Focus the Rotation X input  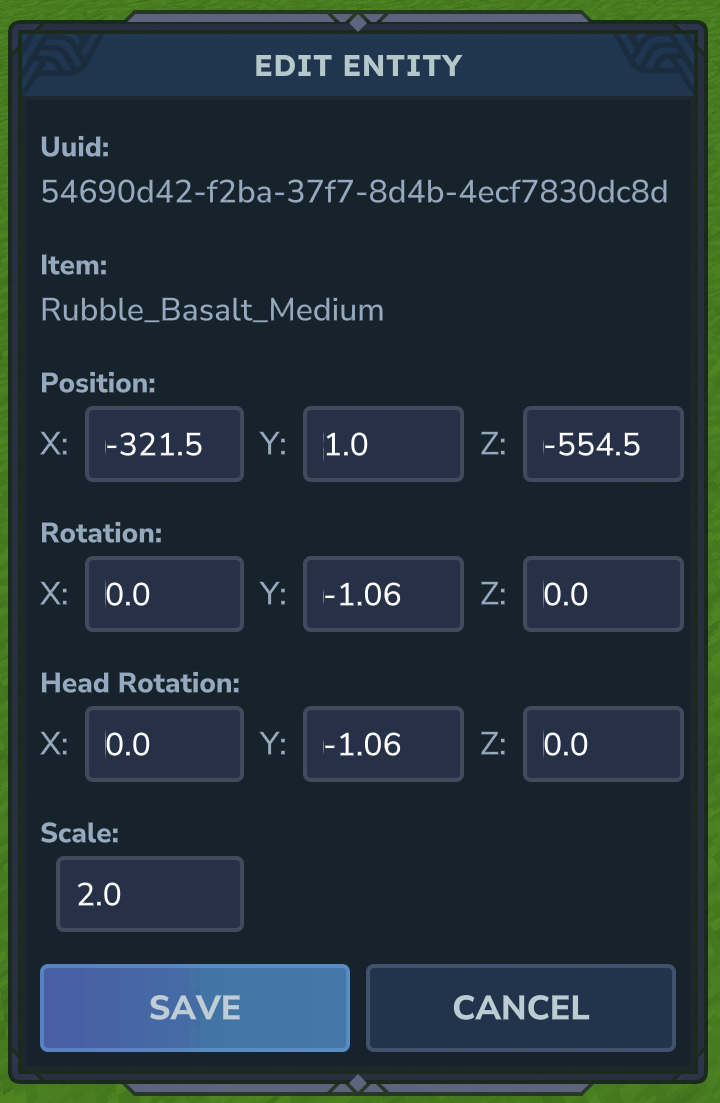pos(165,594)
